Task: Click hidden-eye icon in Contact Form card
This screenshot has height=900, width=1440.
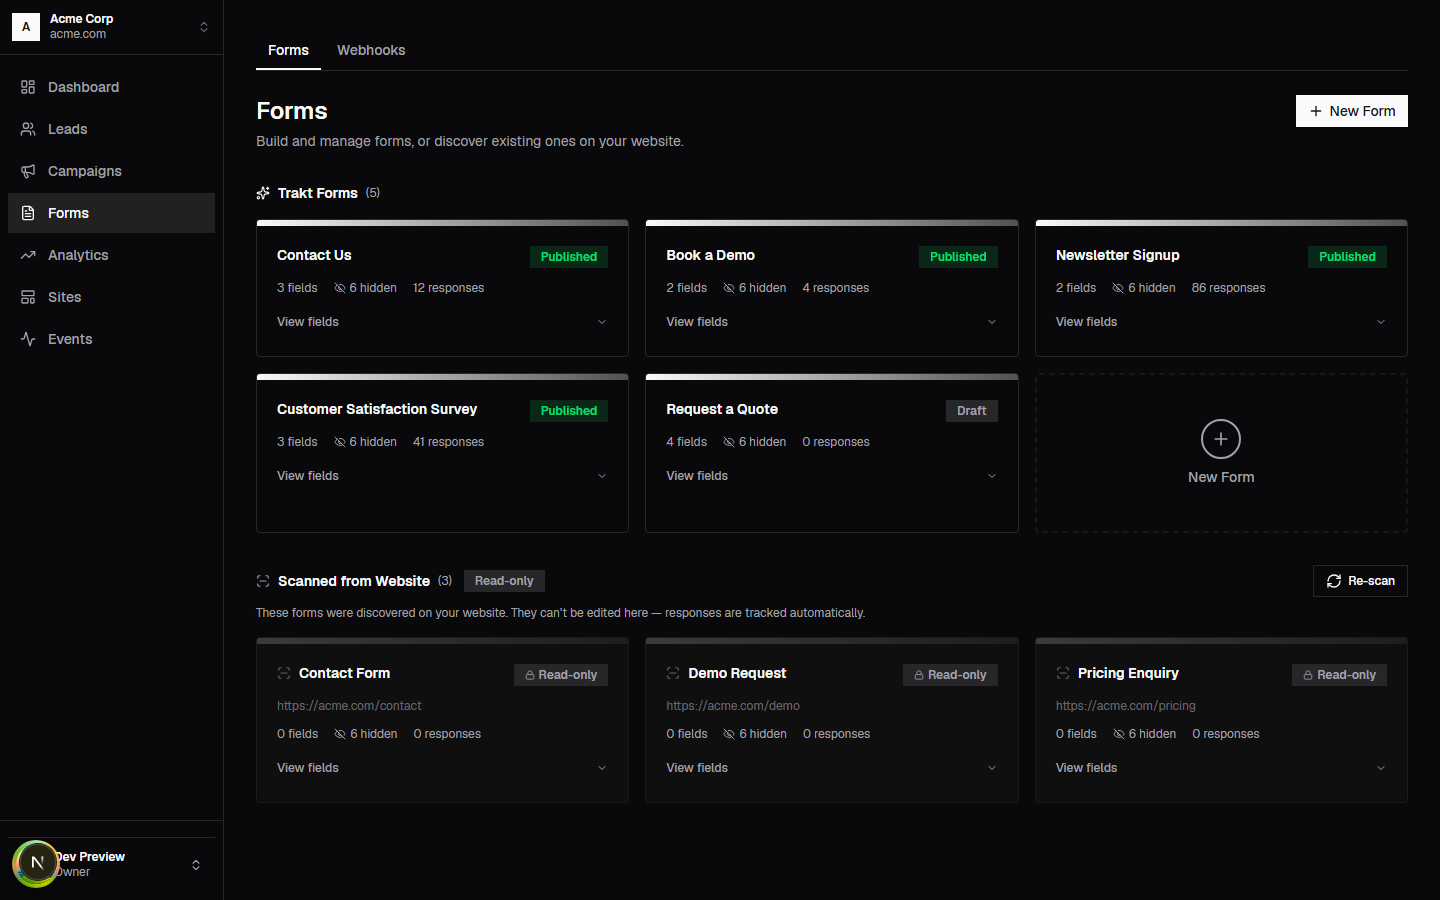Action: [340, 734]
